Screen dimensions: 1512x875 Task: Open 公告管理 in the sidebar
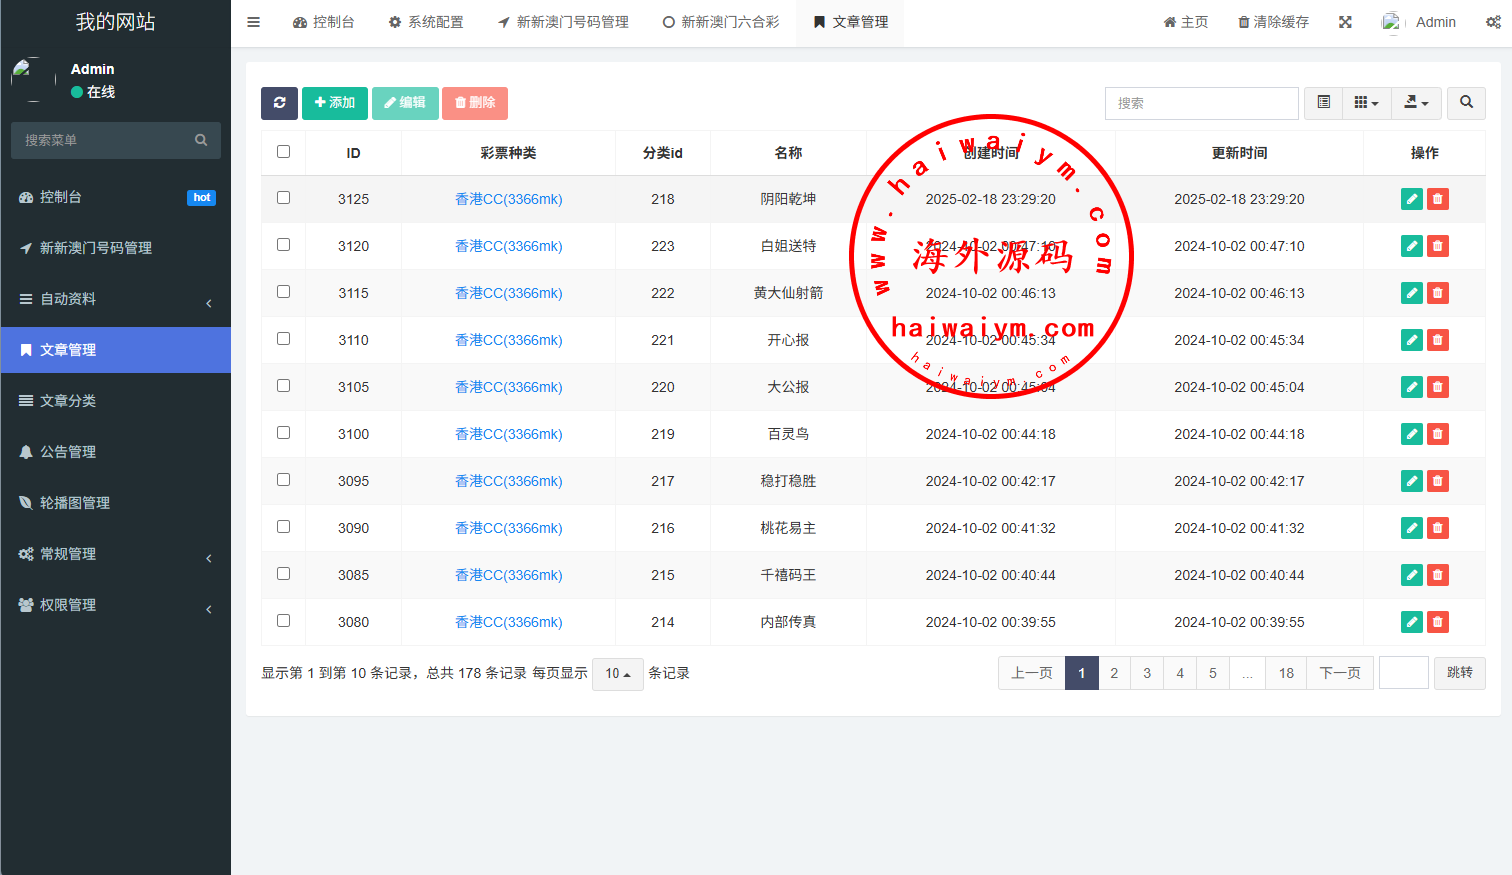click(68, 452)
